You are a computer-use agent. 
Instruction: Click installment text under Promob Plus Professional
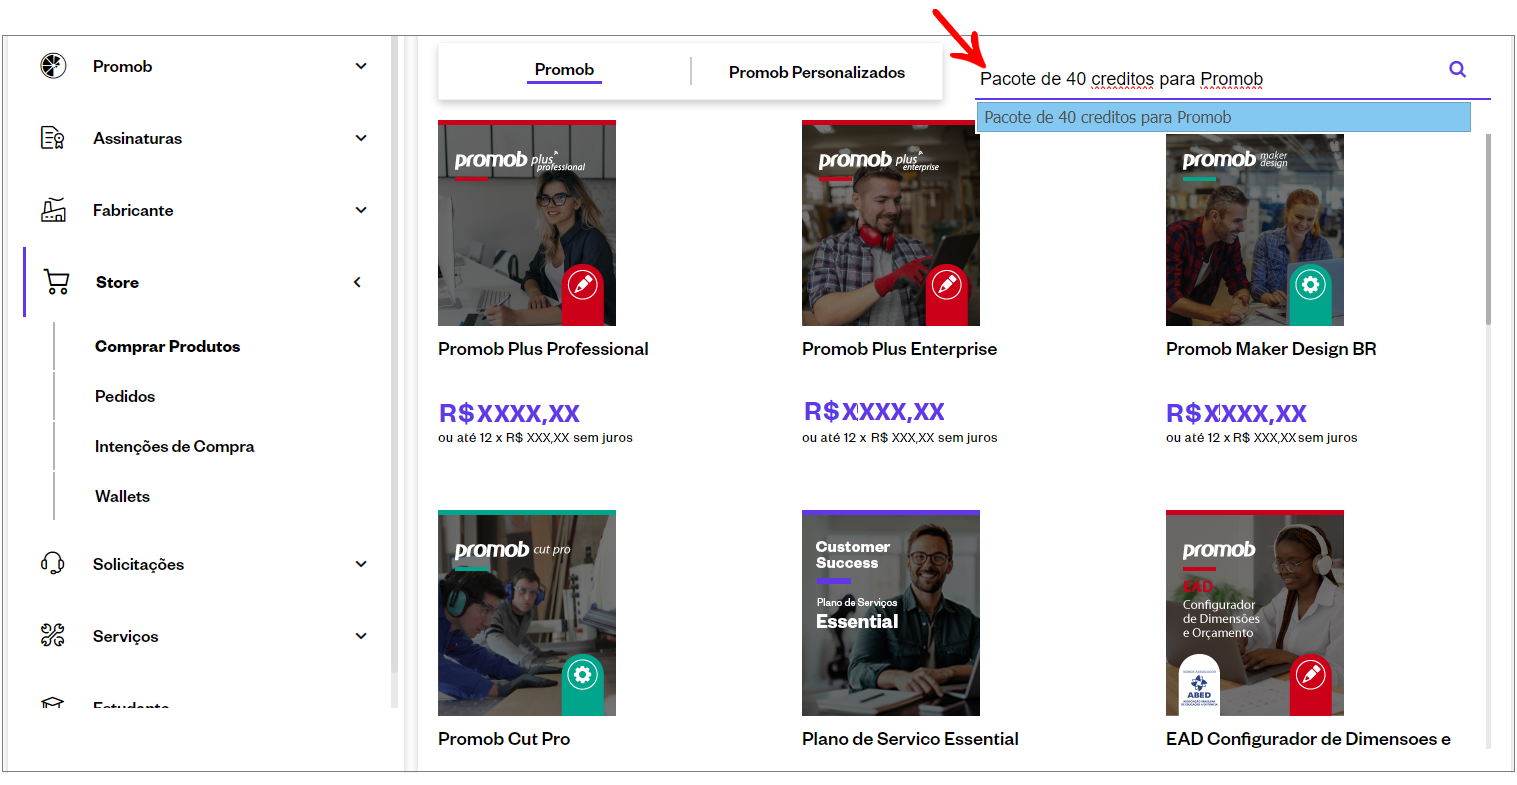coord(535,438)
